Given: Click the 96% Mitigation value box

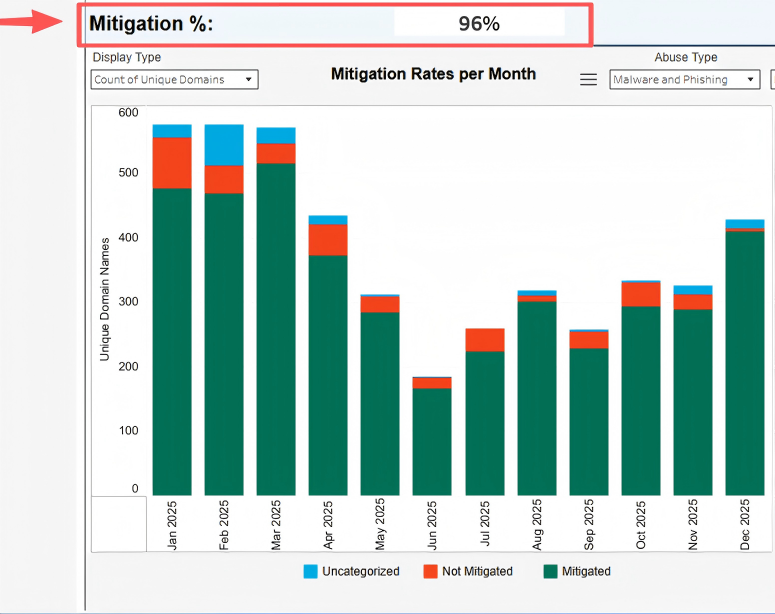Looking at the screenshot, I should 479,24.
